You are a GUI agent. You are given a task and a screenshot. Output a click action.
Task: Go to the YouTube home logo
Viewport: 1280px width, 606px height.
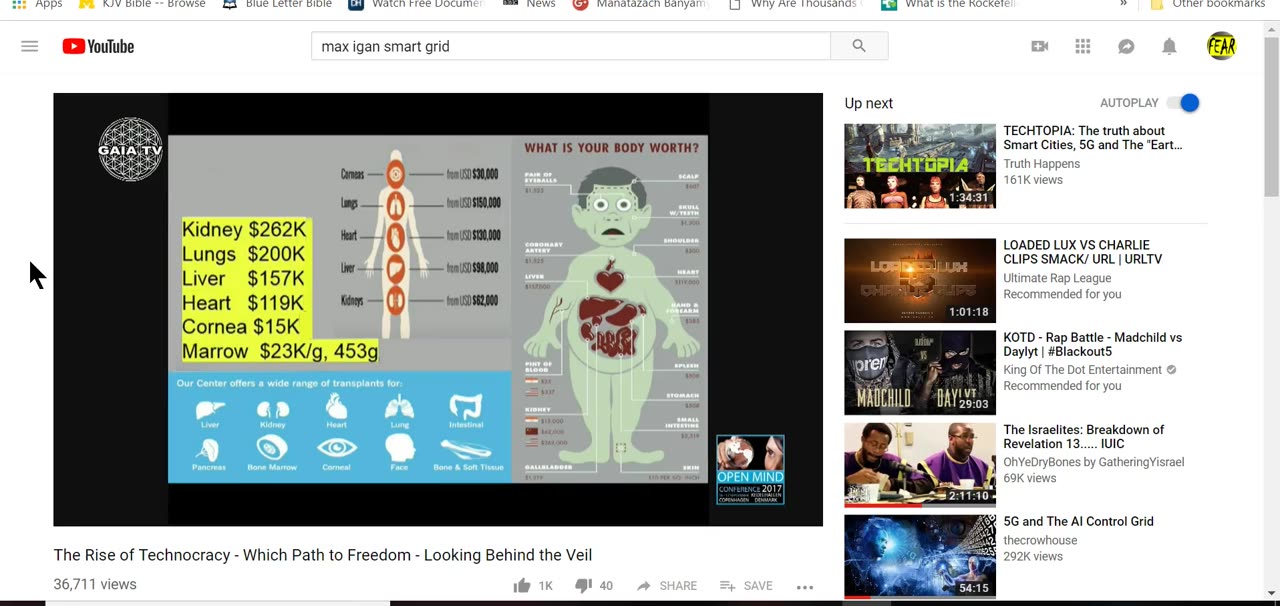pos(98,46)
